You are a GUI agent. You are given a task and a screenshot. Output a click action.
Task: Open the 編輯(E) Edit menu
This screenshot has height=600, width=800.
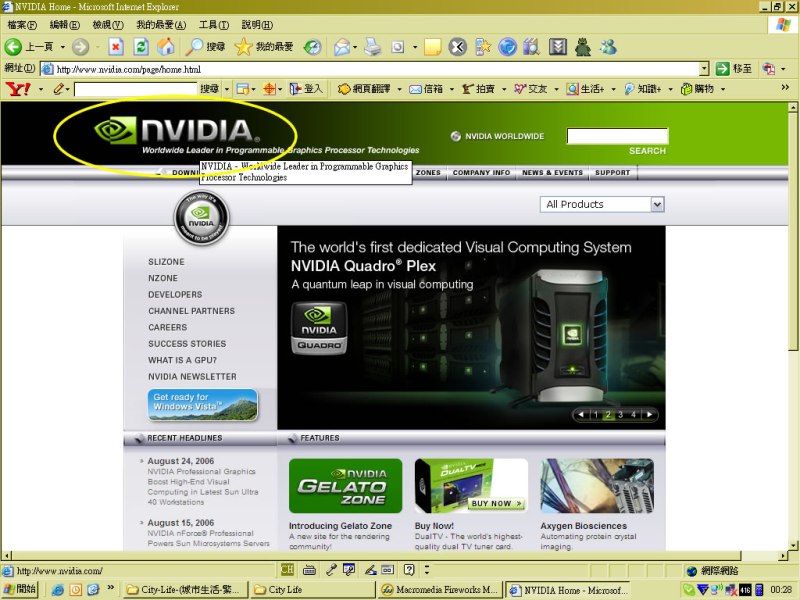pos(64,24)
